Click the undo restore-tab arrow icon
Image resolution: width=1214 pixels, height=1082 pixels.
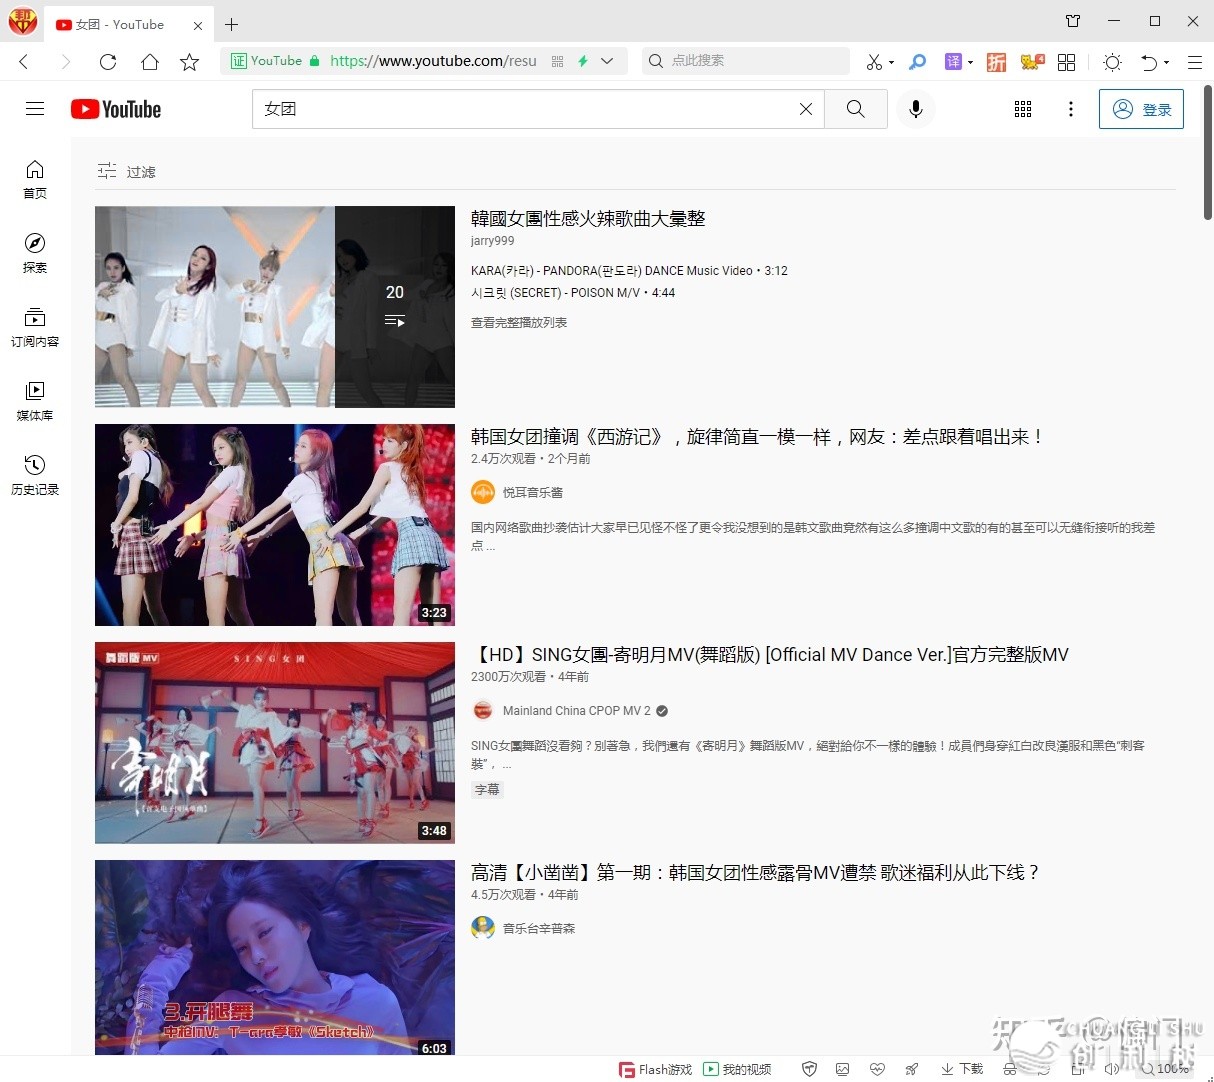point(1149,62)
